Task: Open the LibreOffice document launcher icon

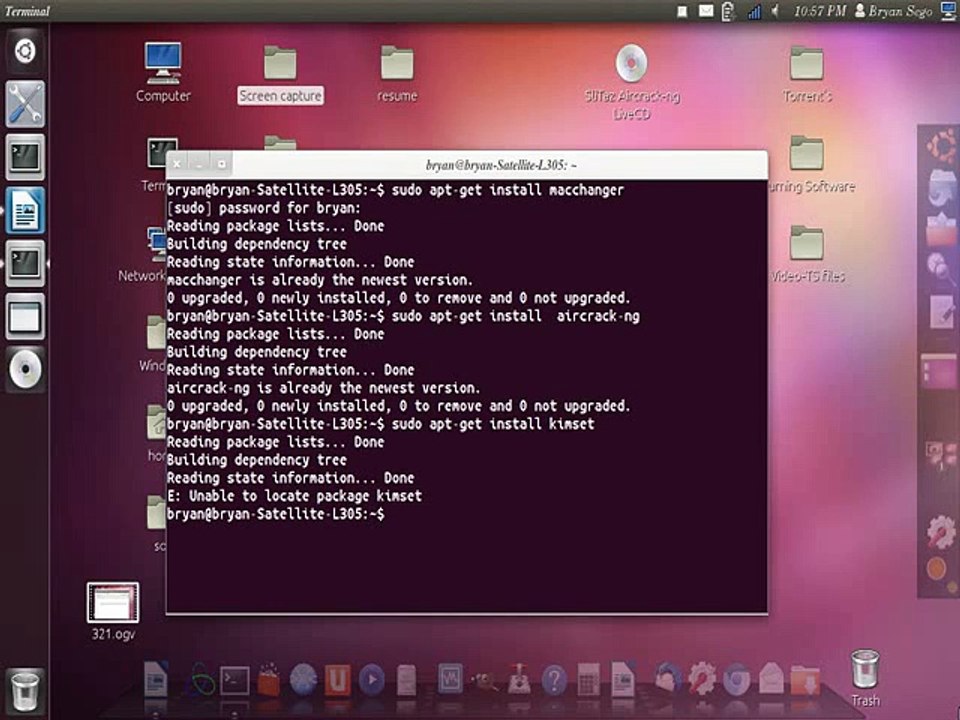Action: [25, 211]
